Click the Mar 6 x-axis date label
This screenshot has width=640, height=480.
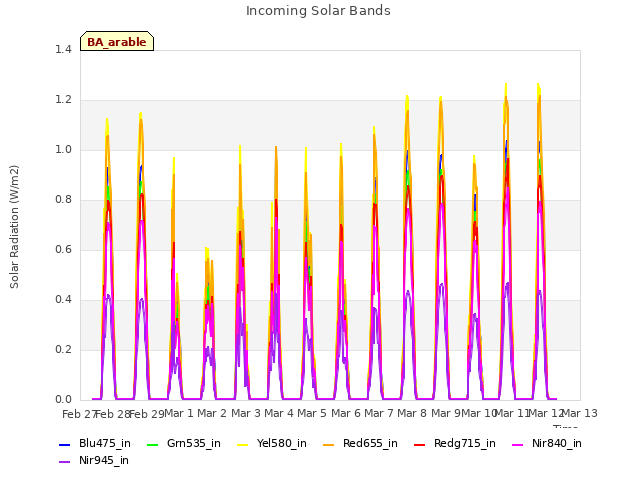346,413
